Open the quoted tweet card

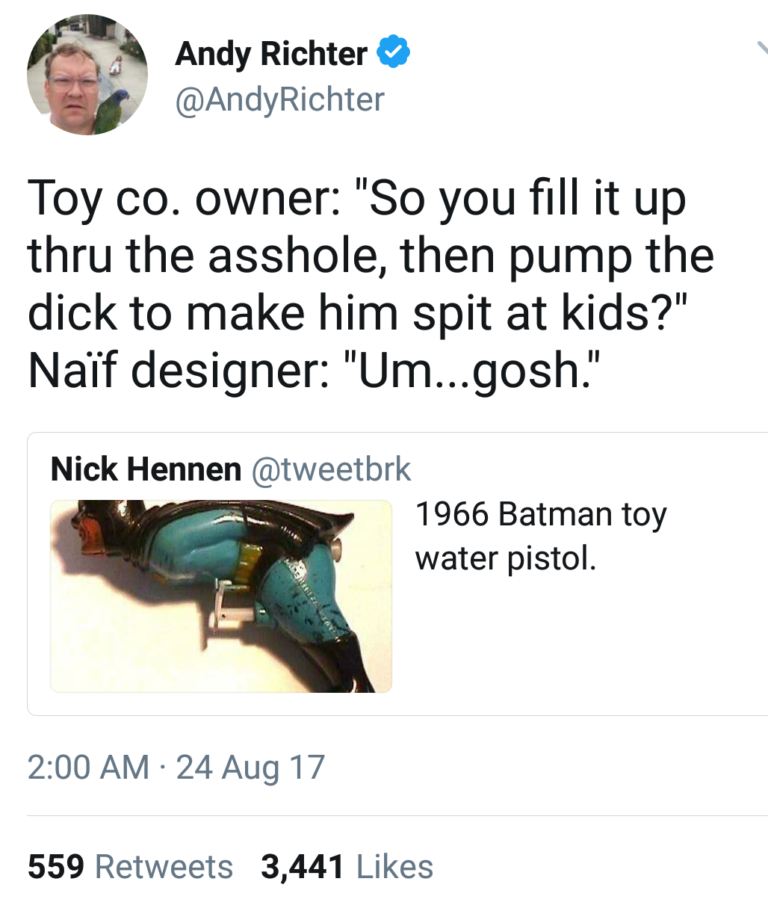coord(397,574)
